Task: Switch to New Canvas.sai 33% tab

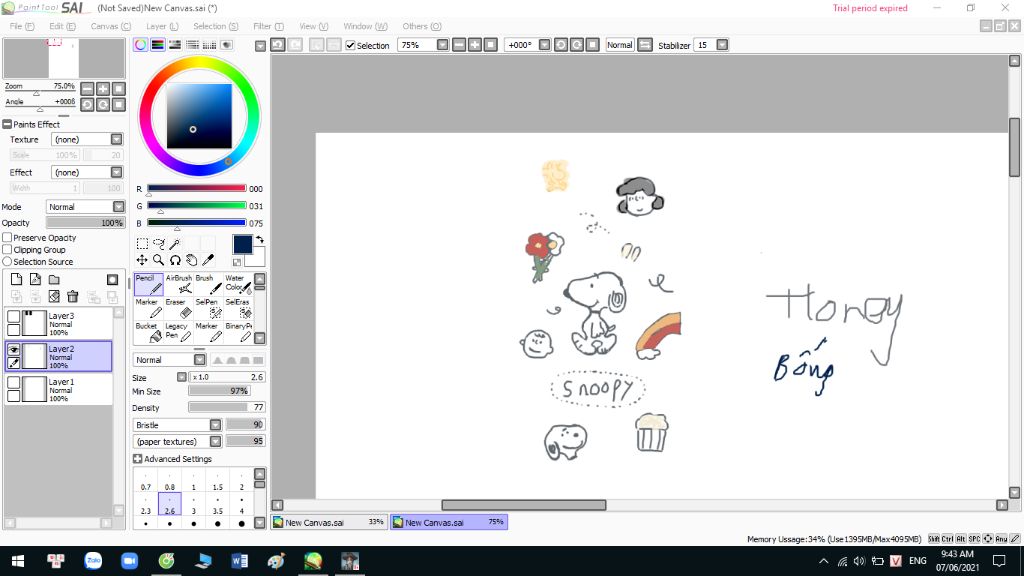Action: point(328,522)
